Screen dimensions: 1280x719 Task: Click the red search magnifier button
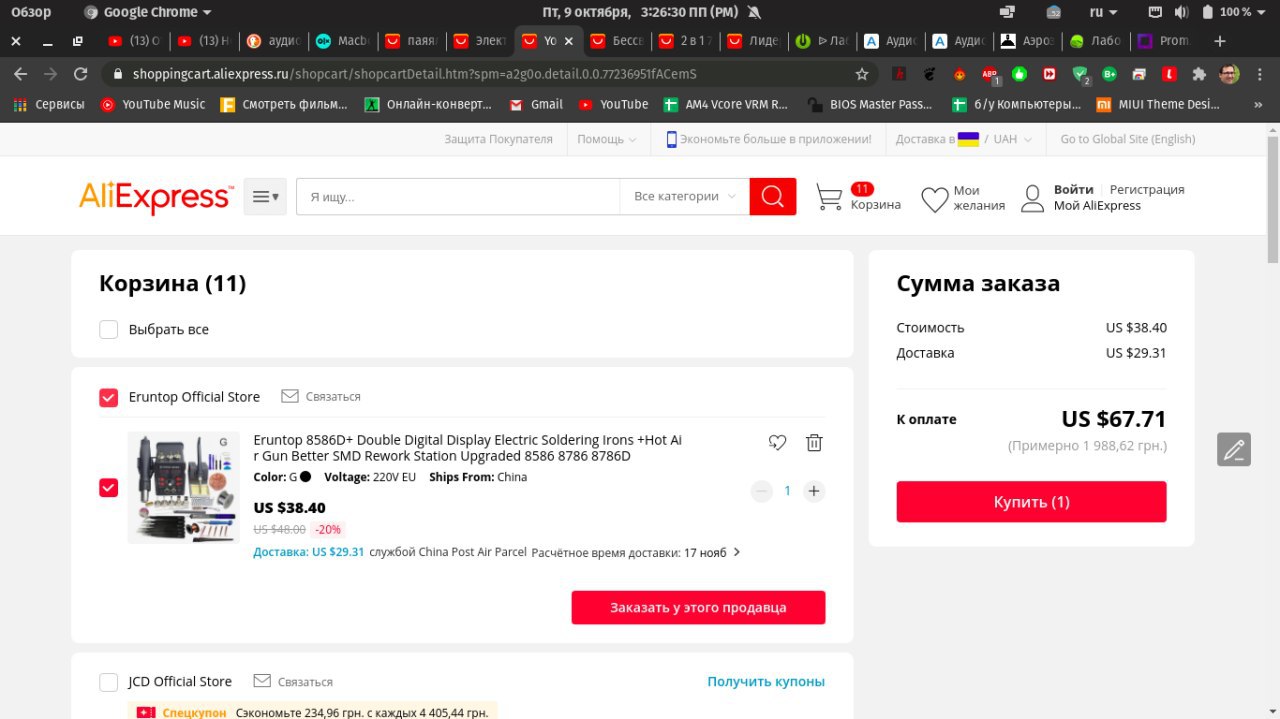point(773,196)
